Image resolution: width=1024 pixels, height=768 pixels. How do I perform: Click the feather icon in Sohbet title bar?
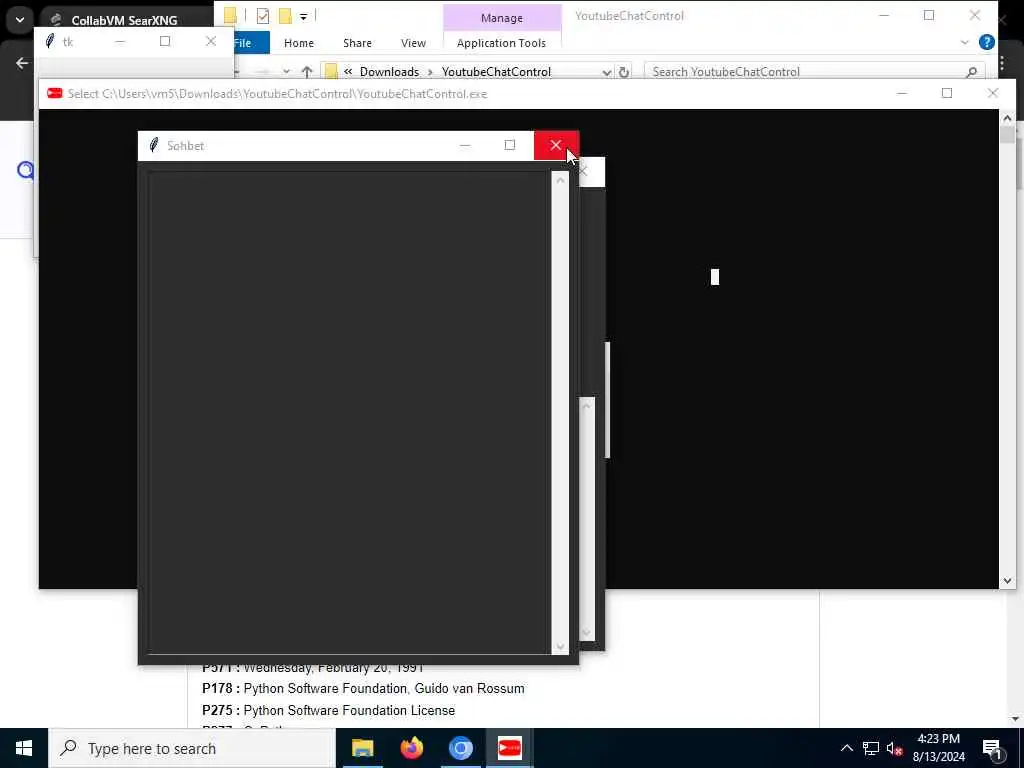[154, 145]
